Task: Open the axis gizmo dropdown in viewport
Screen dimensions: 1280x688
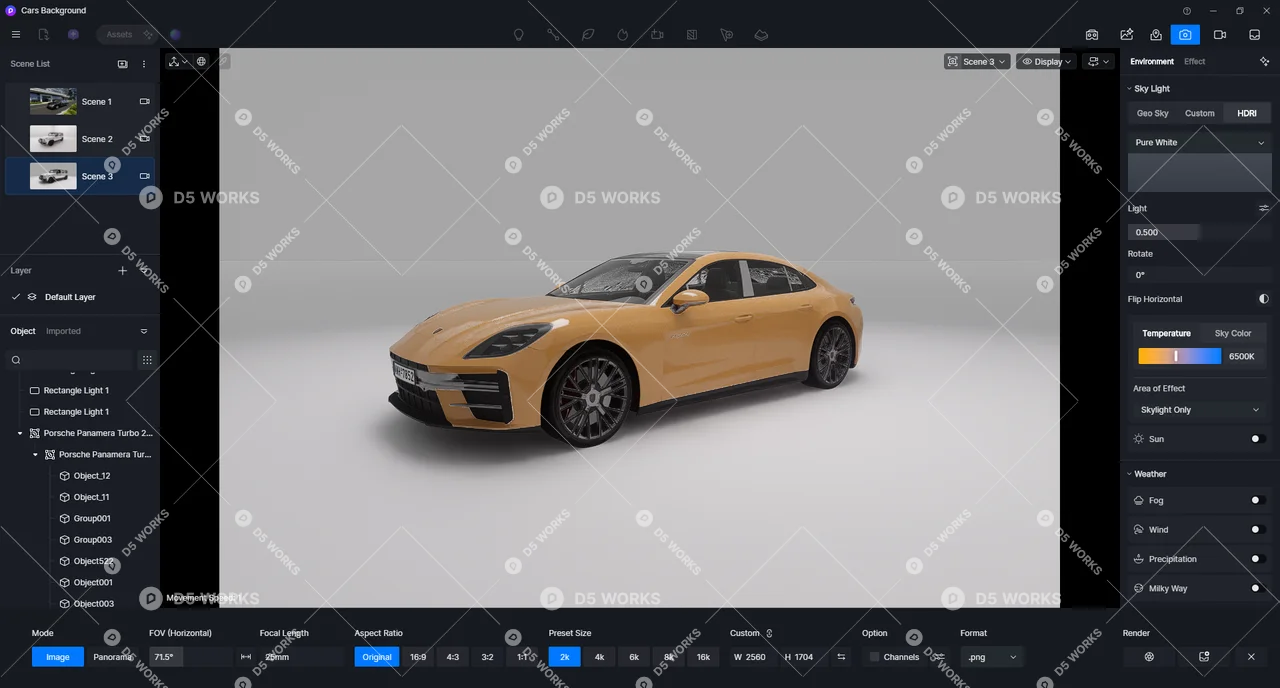Action: [178, 62]
